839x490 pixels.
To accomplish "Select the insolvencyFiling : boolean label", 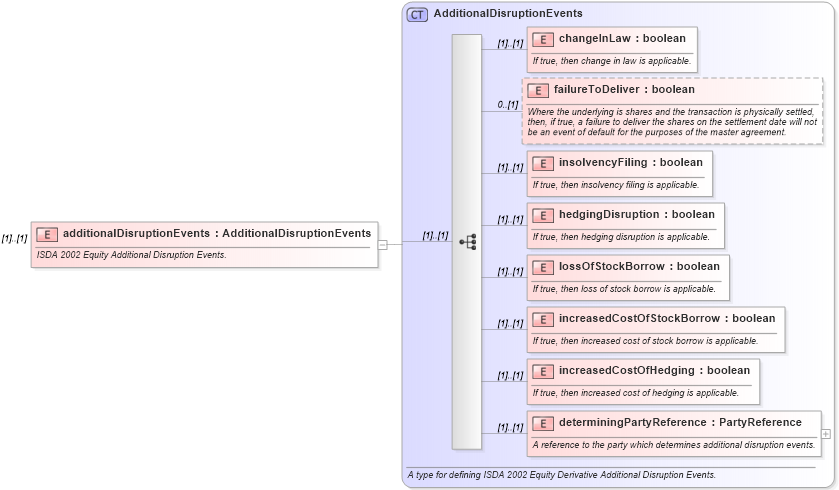I will click(x=631, y=163).
